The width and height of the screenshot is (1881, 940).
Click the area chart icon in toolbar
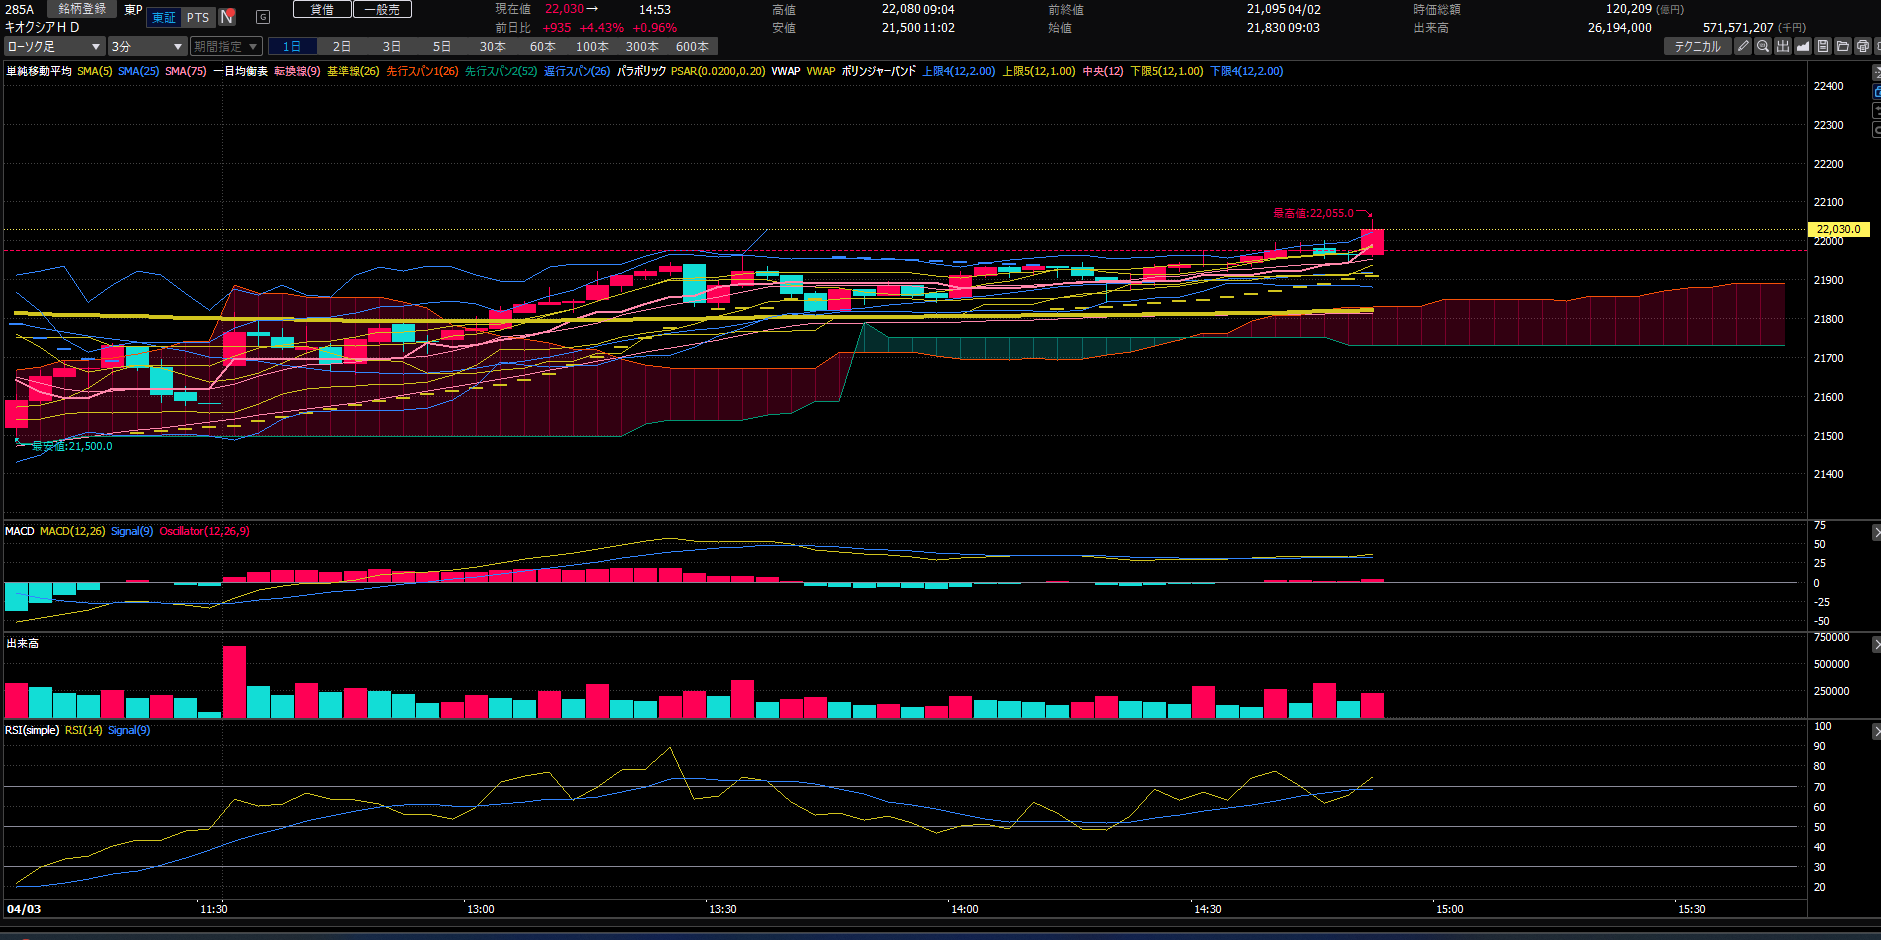pyautogui.click(x=1803, y=46)
